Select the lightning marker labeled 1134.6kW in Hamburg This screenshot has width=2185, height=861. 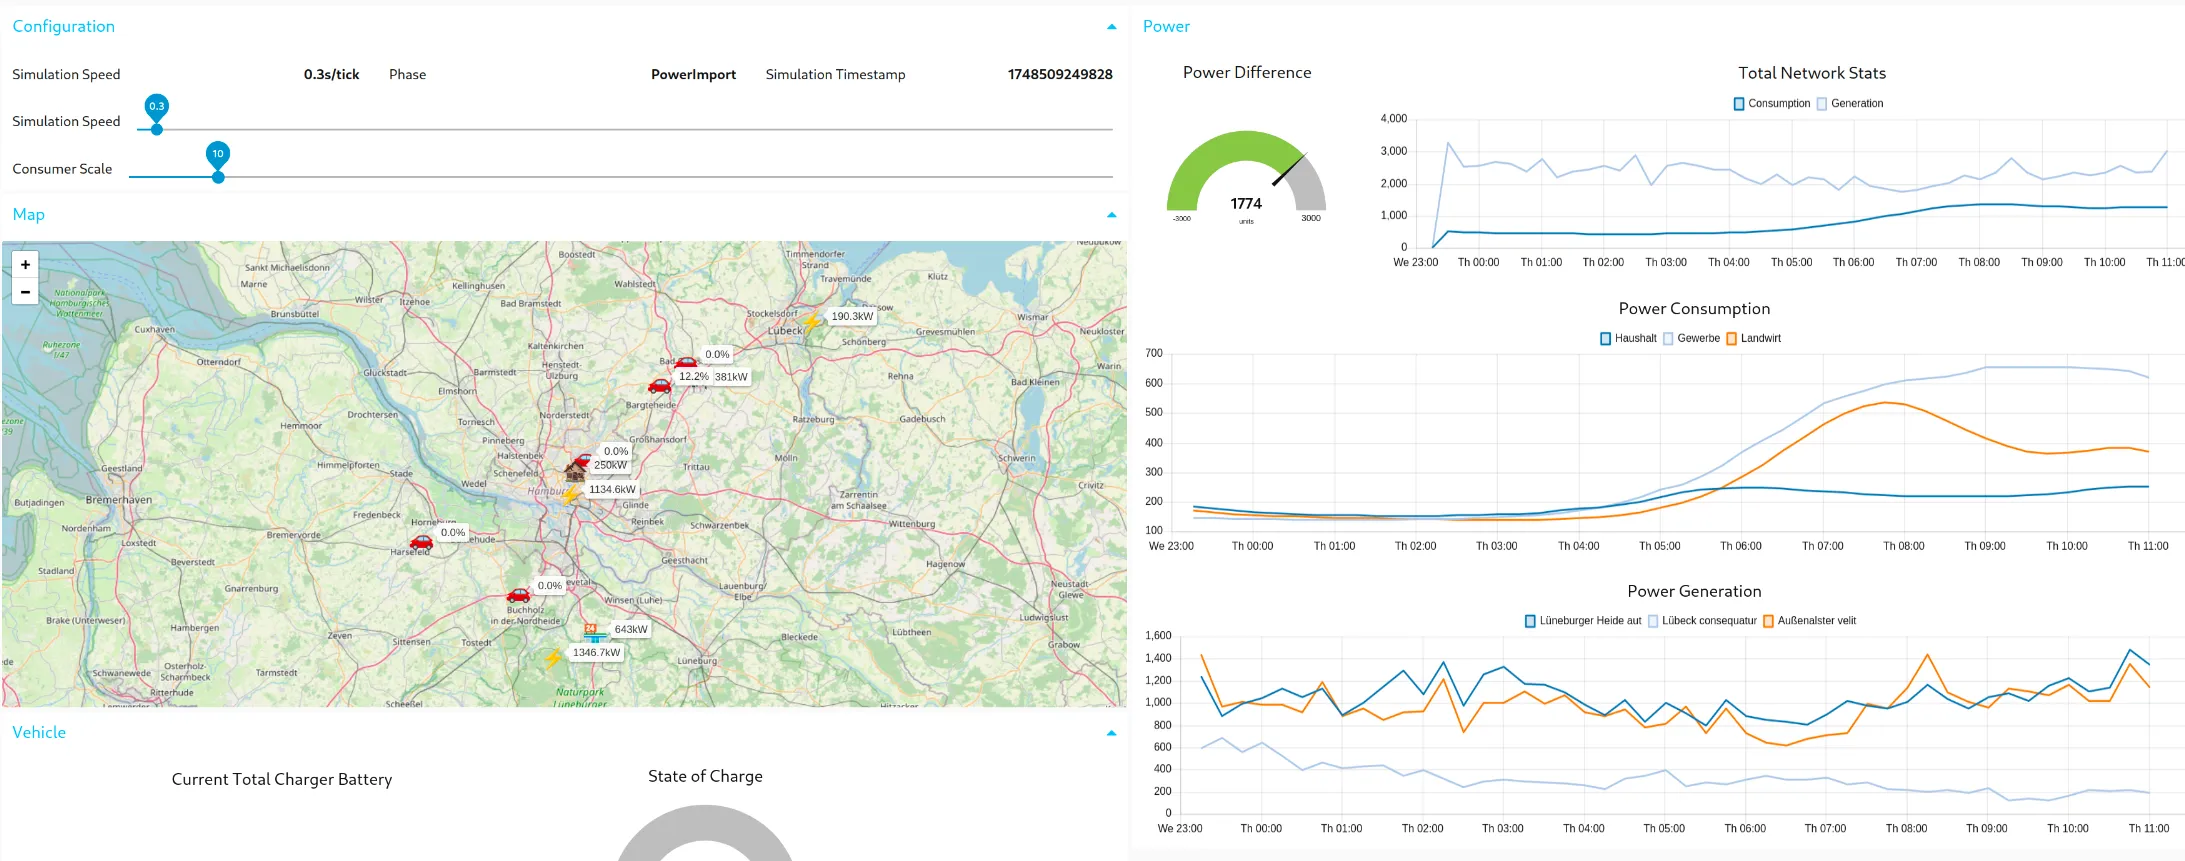[x=570, y=495]
